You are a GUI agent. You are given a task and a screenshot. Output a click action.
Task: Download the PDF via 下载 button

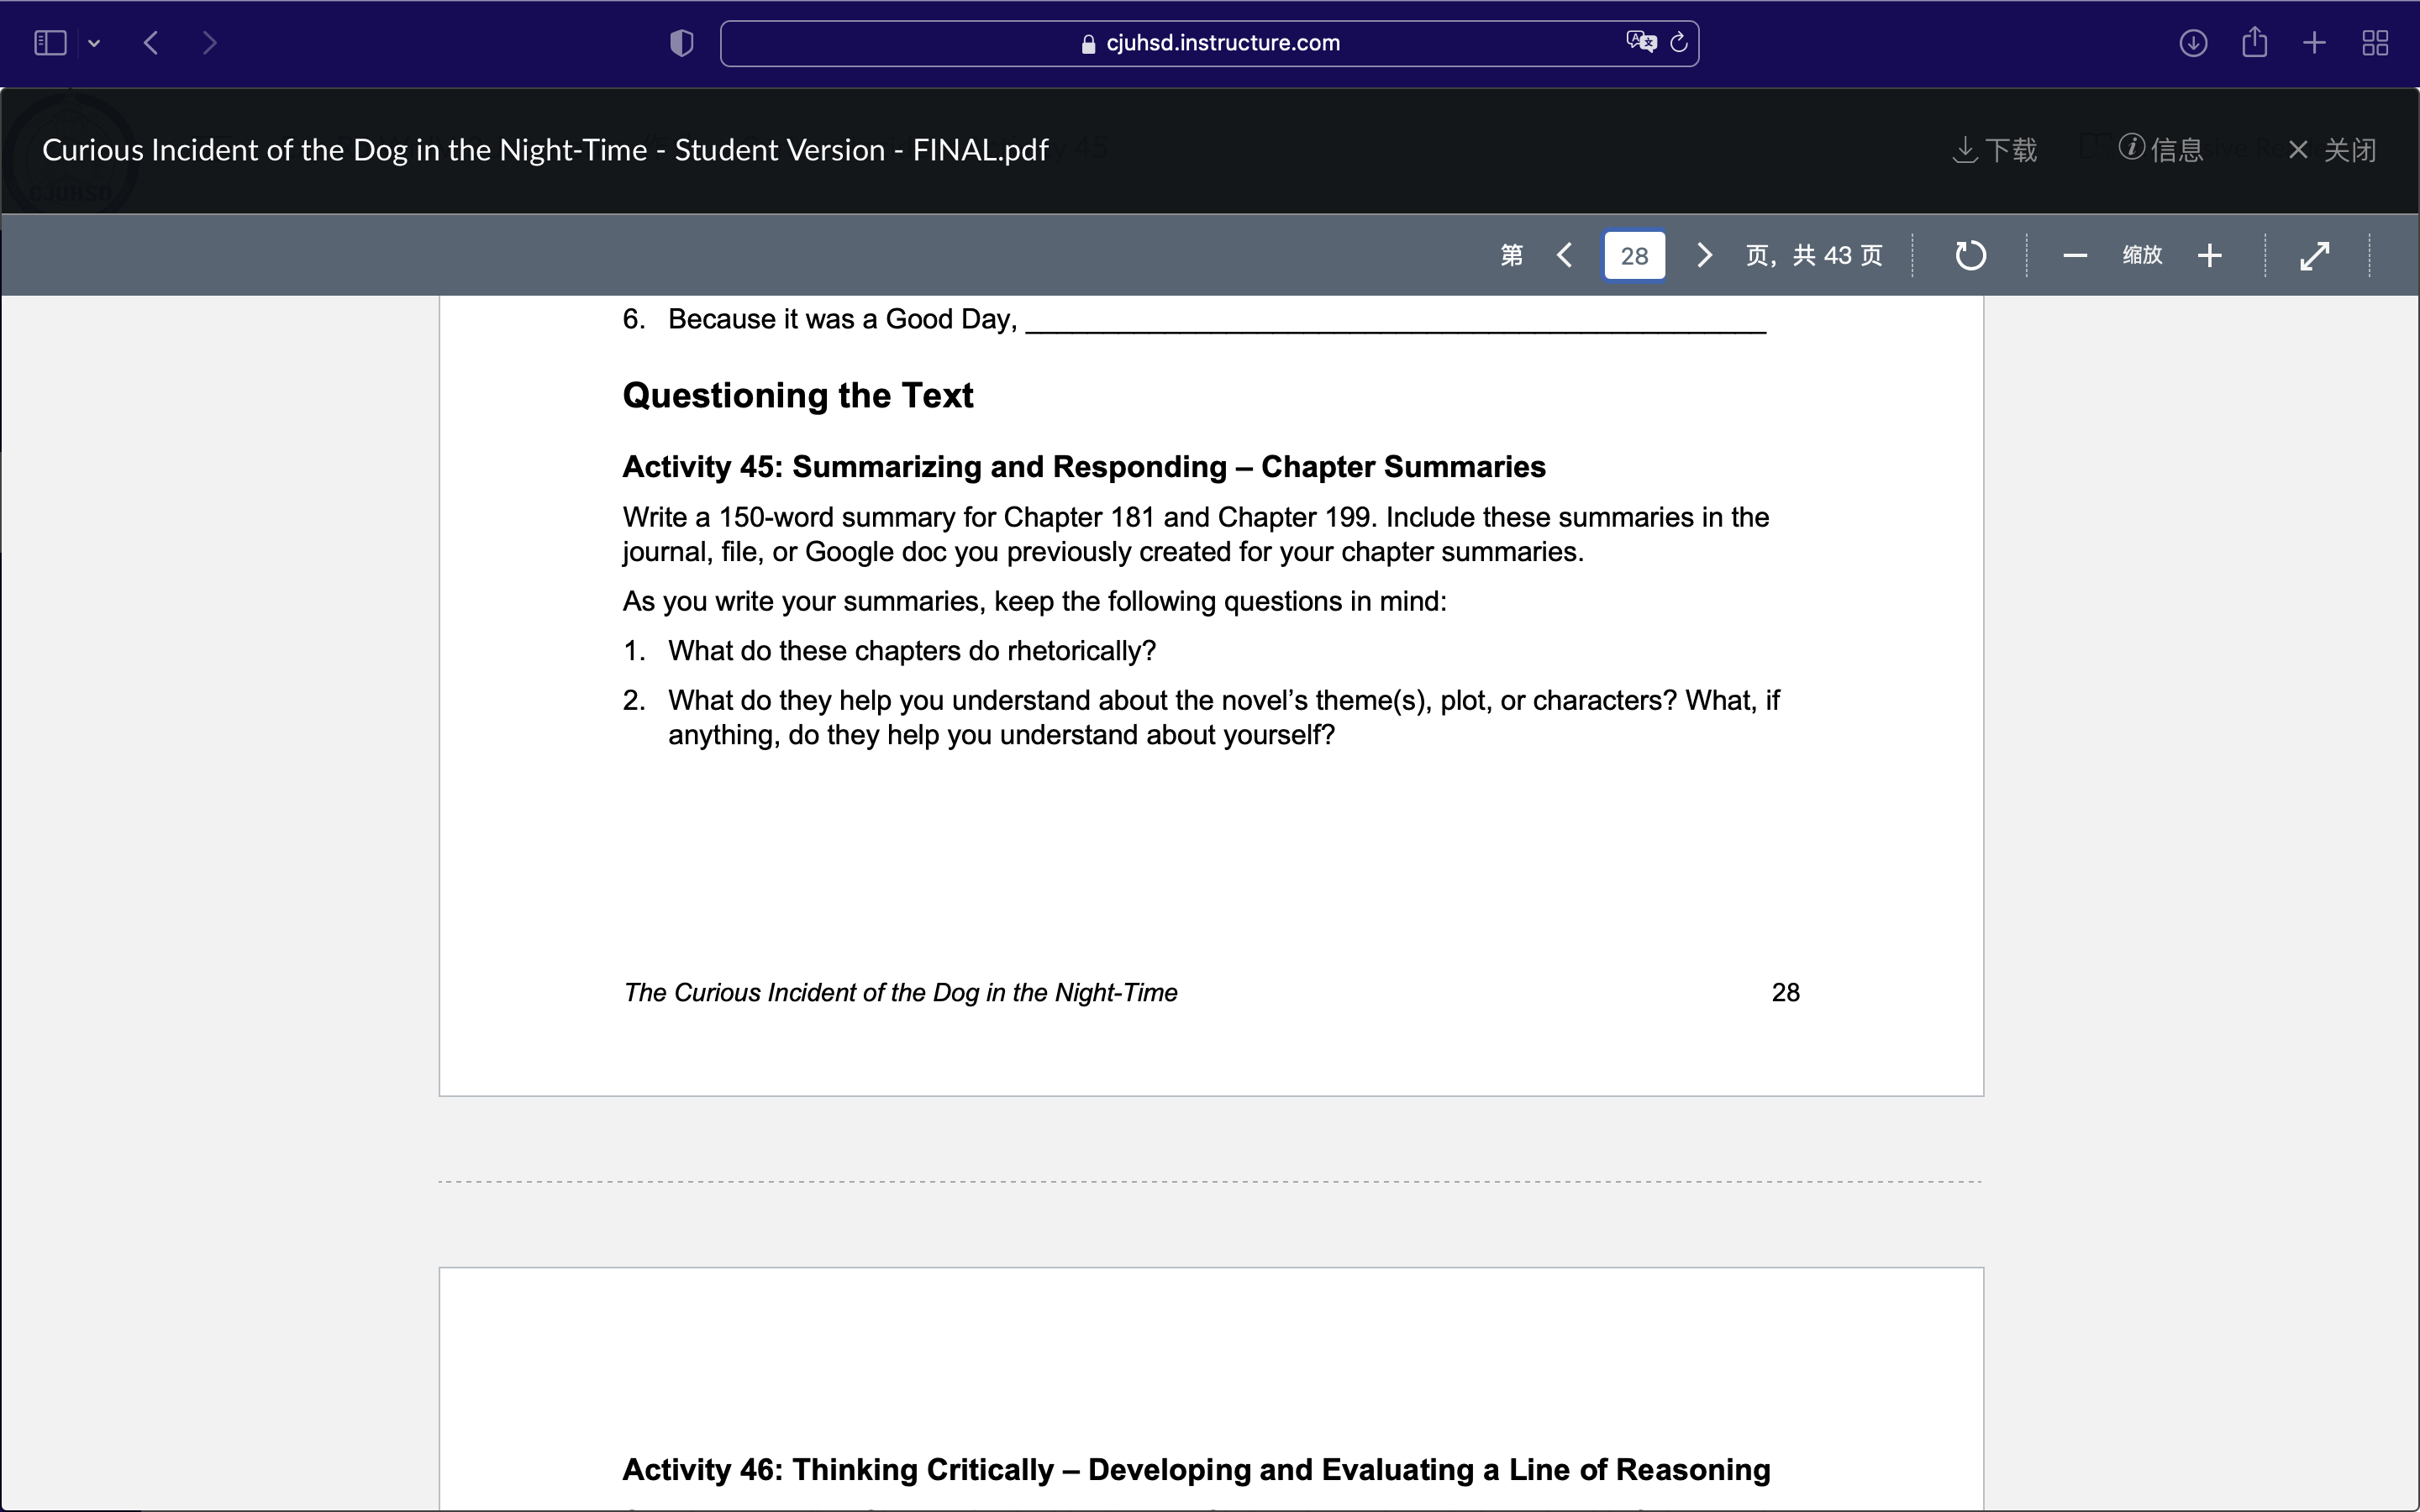tap(1995, 150)
